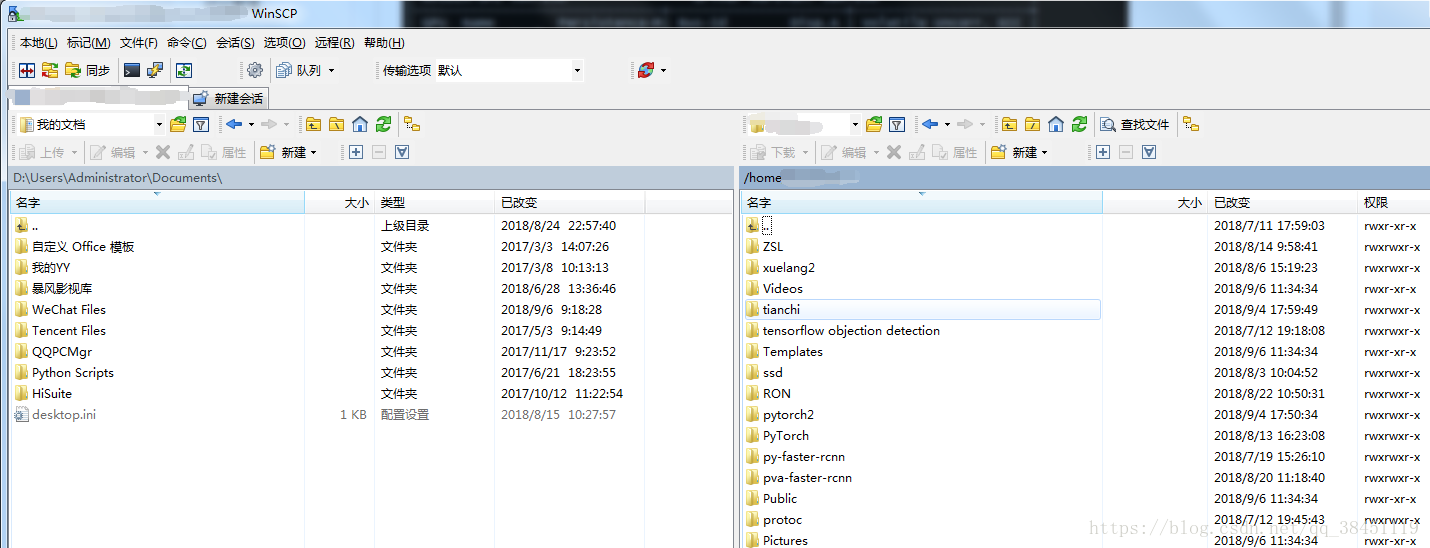
Task: Open preferences gear icon
Action: 255,70
